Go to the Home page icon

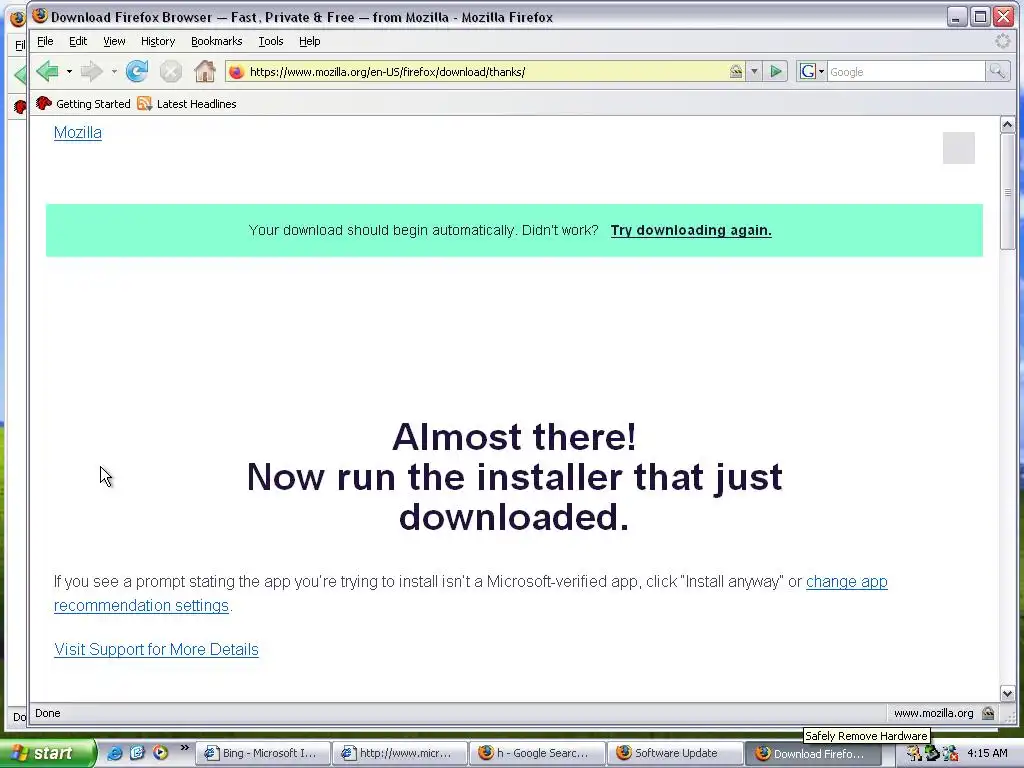click(x=205, y=71)
